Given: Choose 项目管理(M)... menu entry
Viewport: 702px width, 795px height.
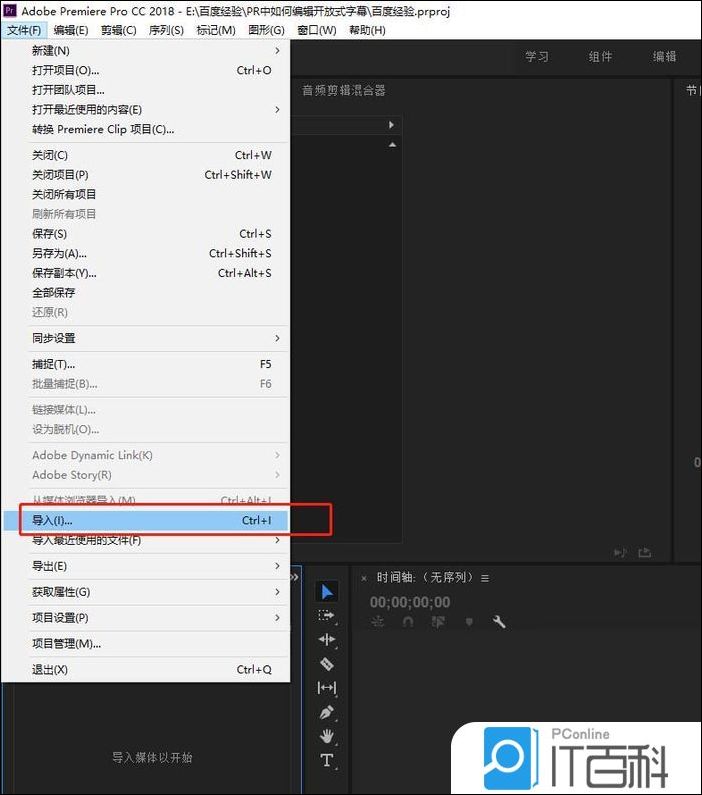Looking at the screenshot, I should (145, 644).
